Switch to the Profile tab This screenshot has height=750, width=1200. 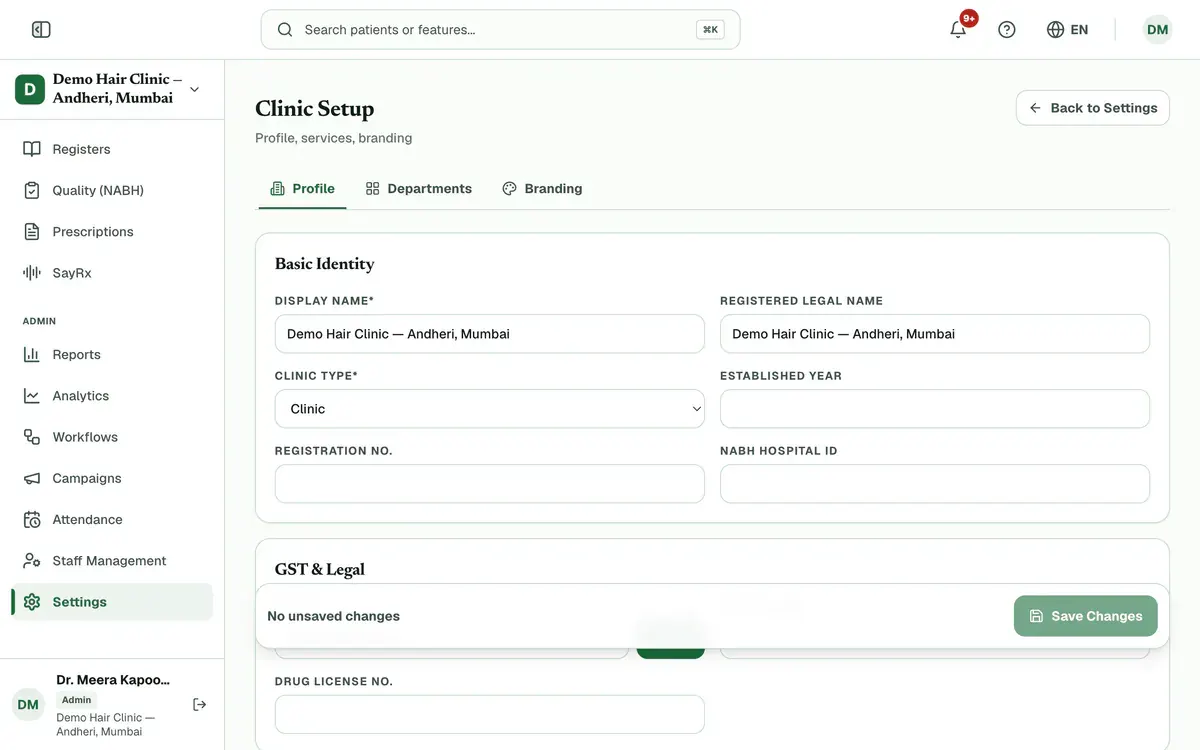point(302,188)
